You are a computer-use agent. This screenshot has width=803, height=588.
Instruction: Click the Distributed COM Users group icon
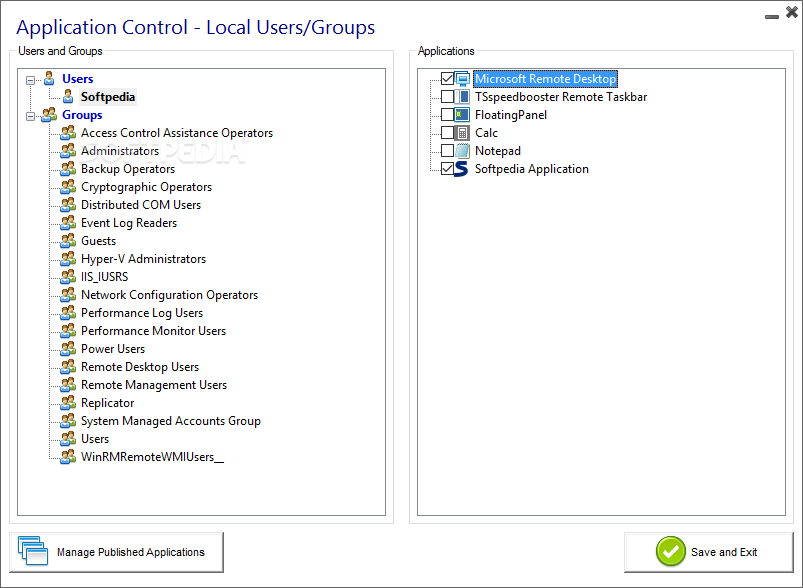pos(68,205)
